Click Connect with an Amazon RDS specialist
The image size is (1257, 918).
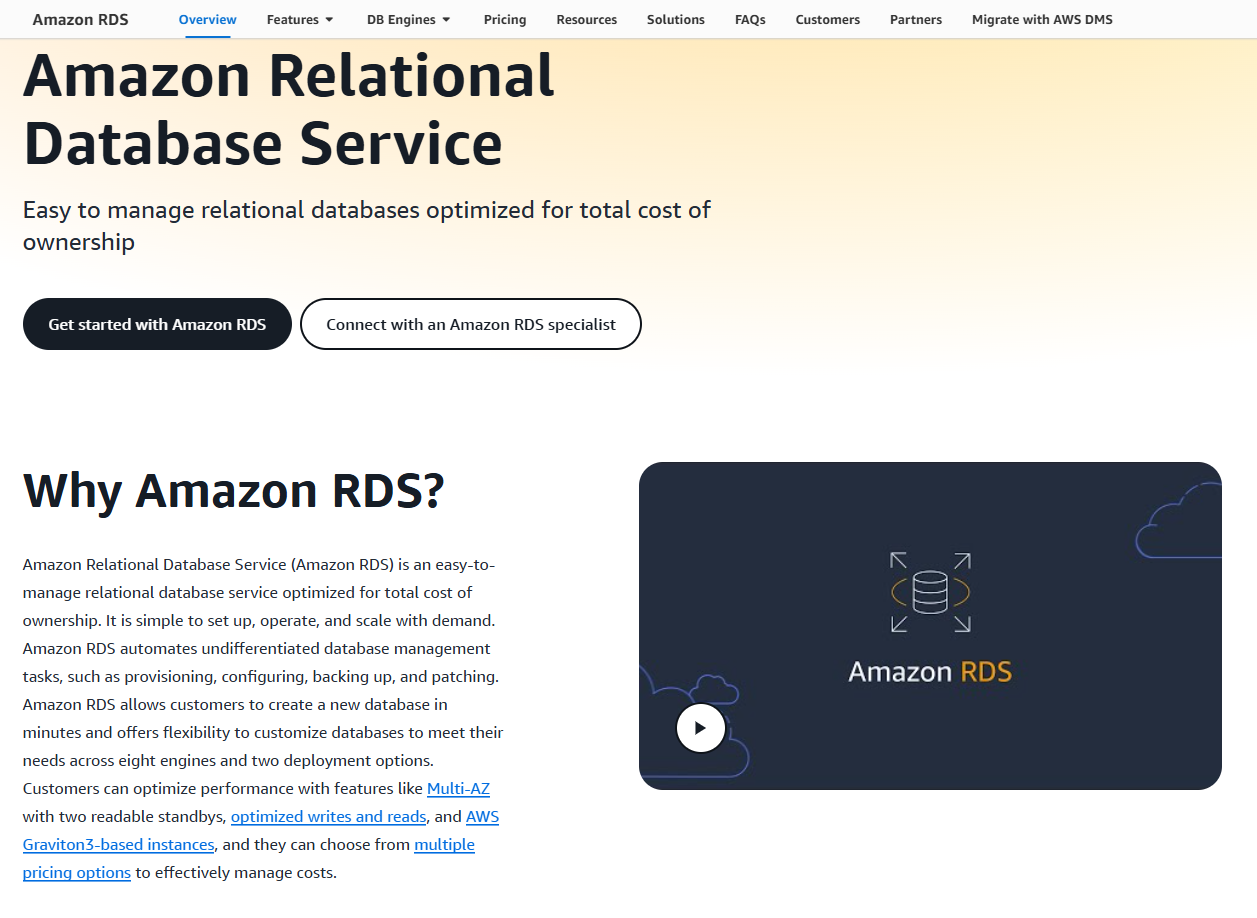[470, 324]
